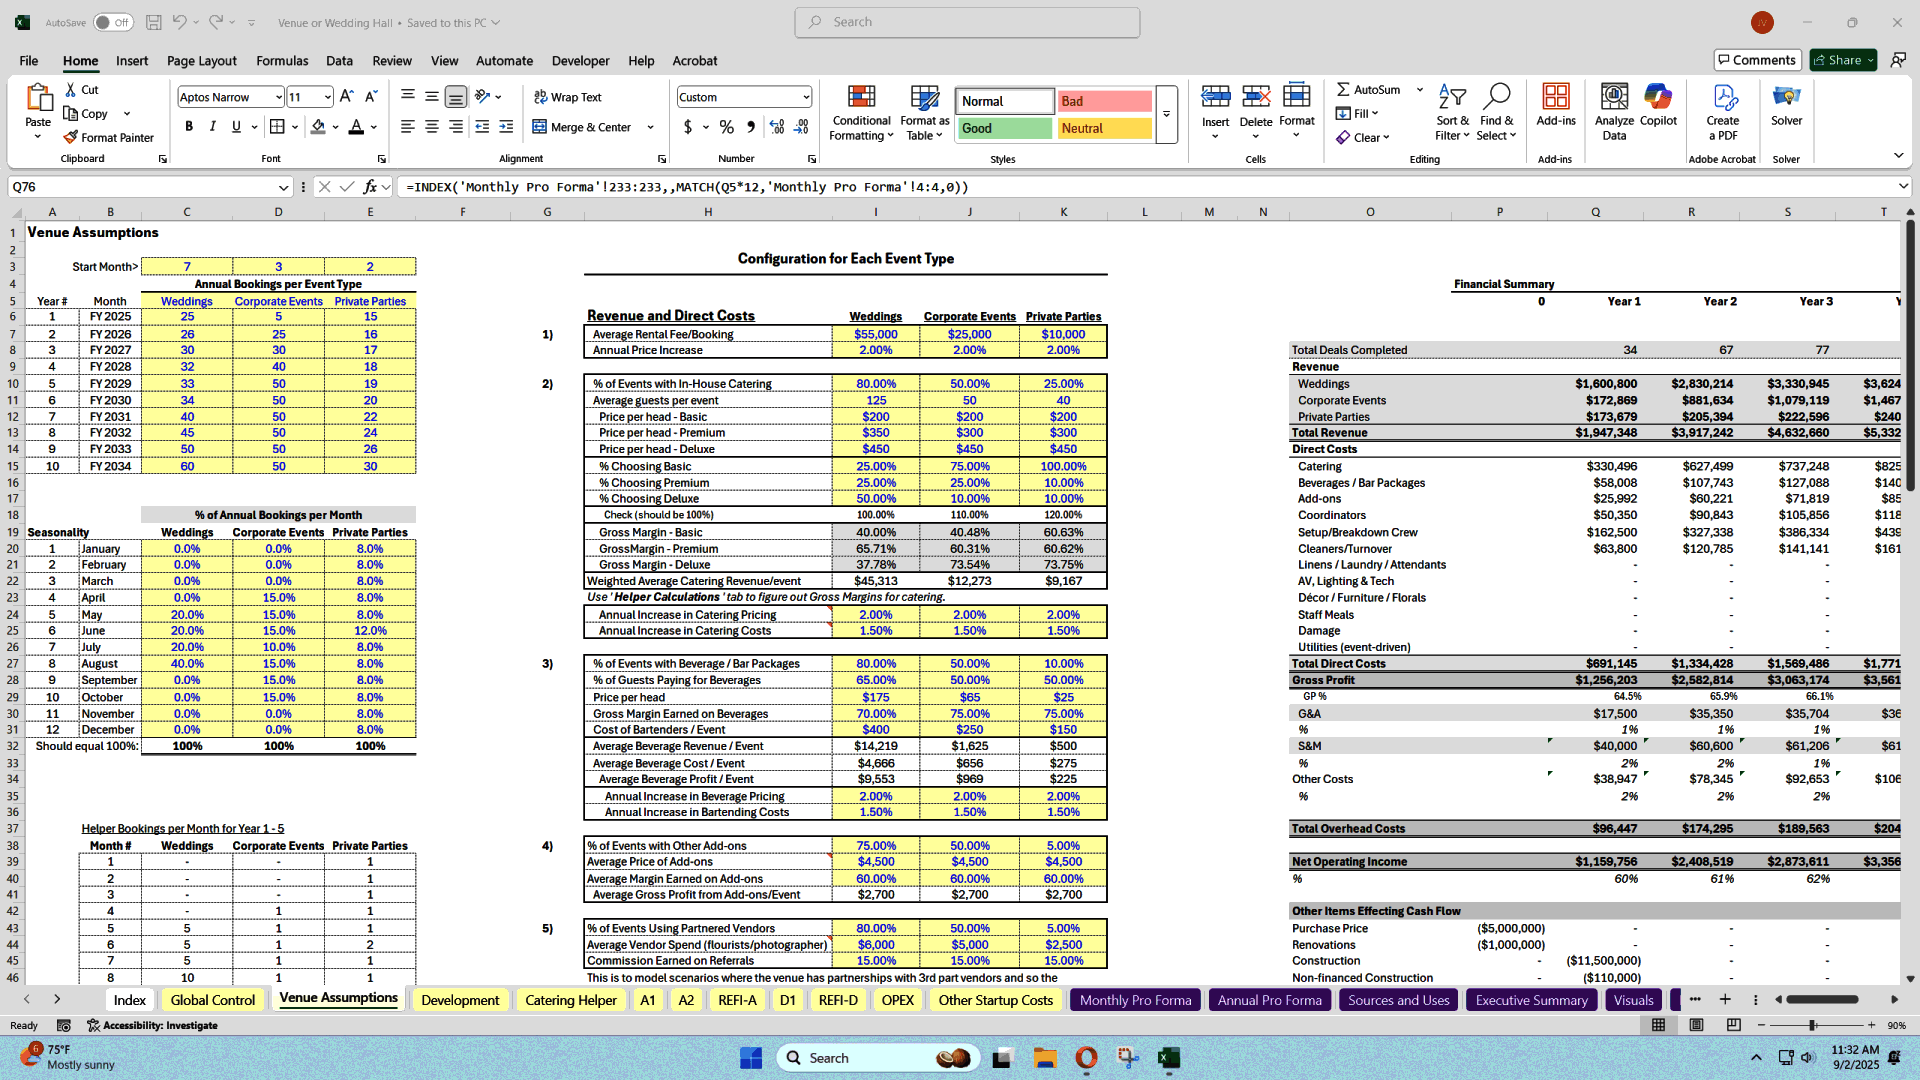The image size is (1920, 1080).
Task: Click the Font Color button
Action: coord(356,127)
